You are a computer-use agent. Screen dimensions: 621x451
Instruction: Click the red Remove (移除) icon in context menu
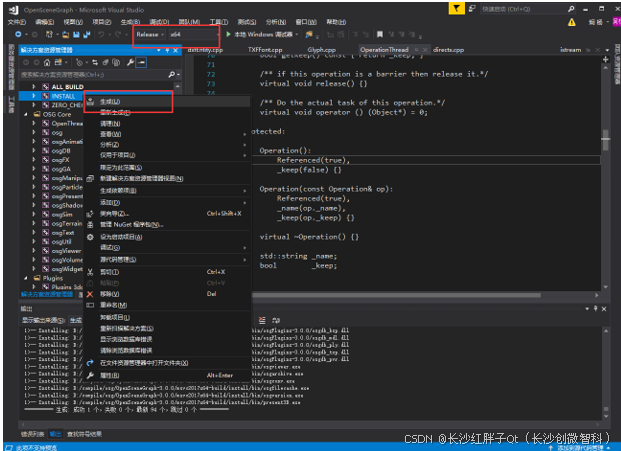pyautogui.click(x=90, y=293)
